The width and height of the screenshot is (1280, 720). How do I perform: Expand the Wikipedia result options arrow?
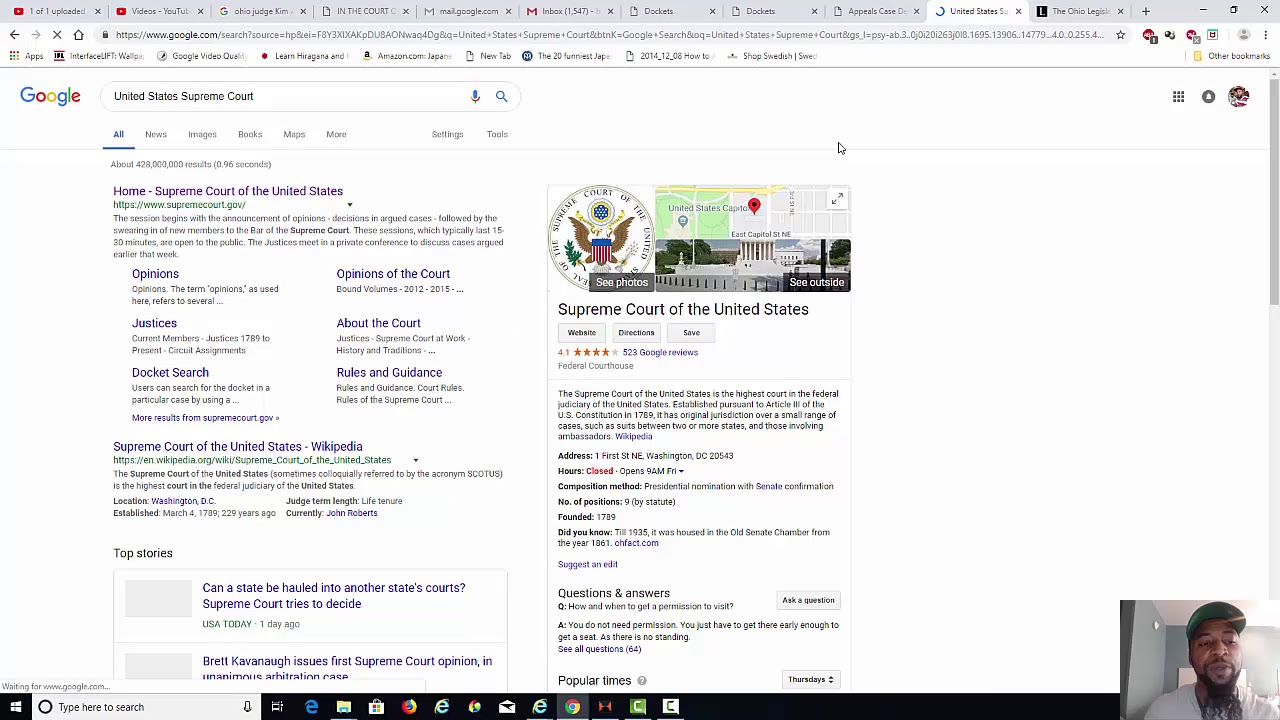click(x=415, y=460)
